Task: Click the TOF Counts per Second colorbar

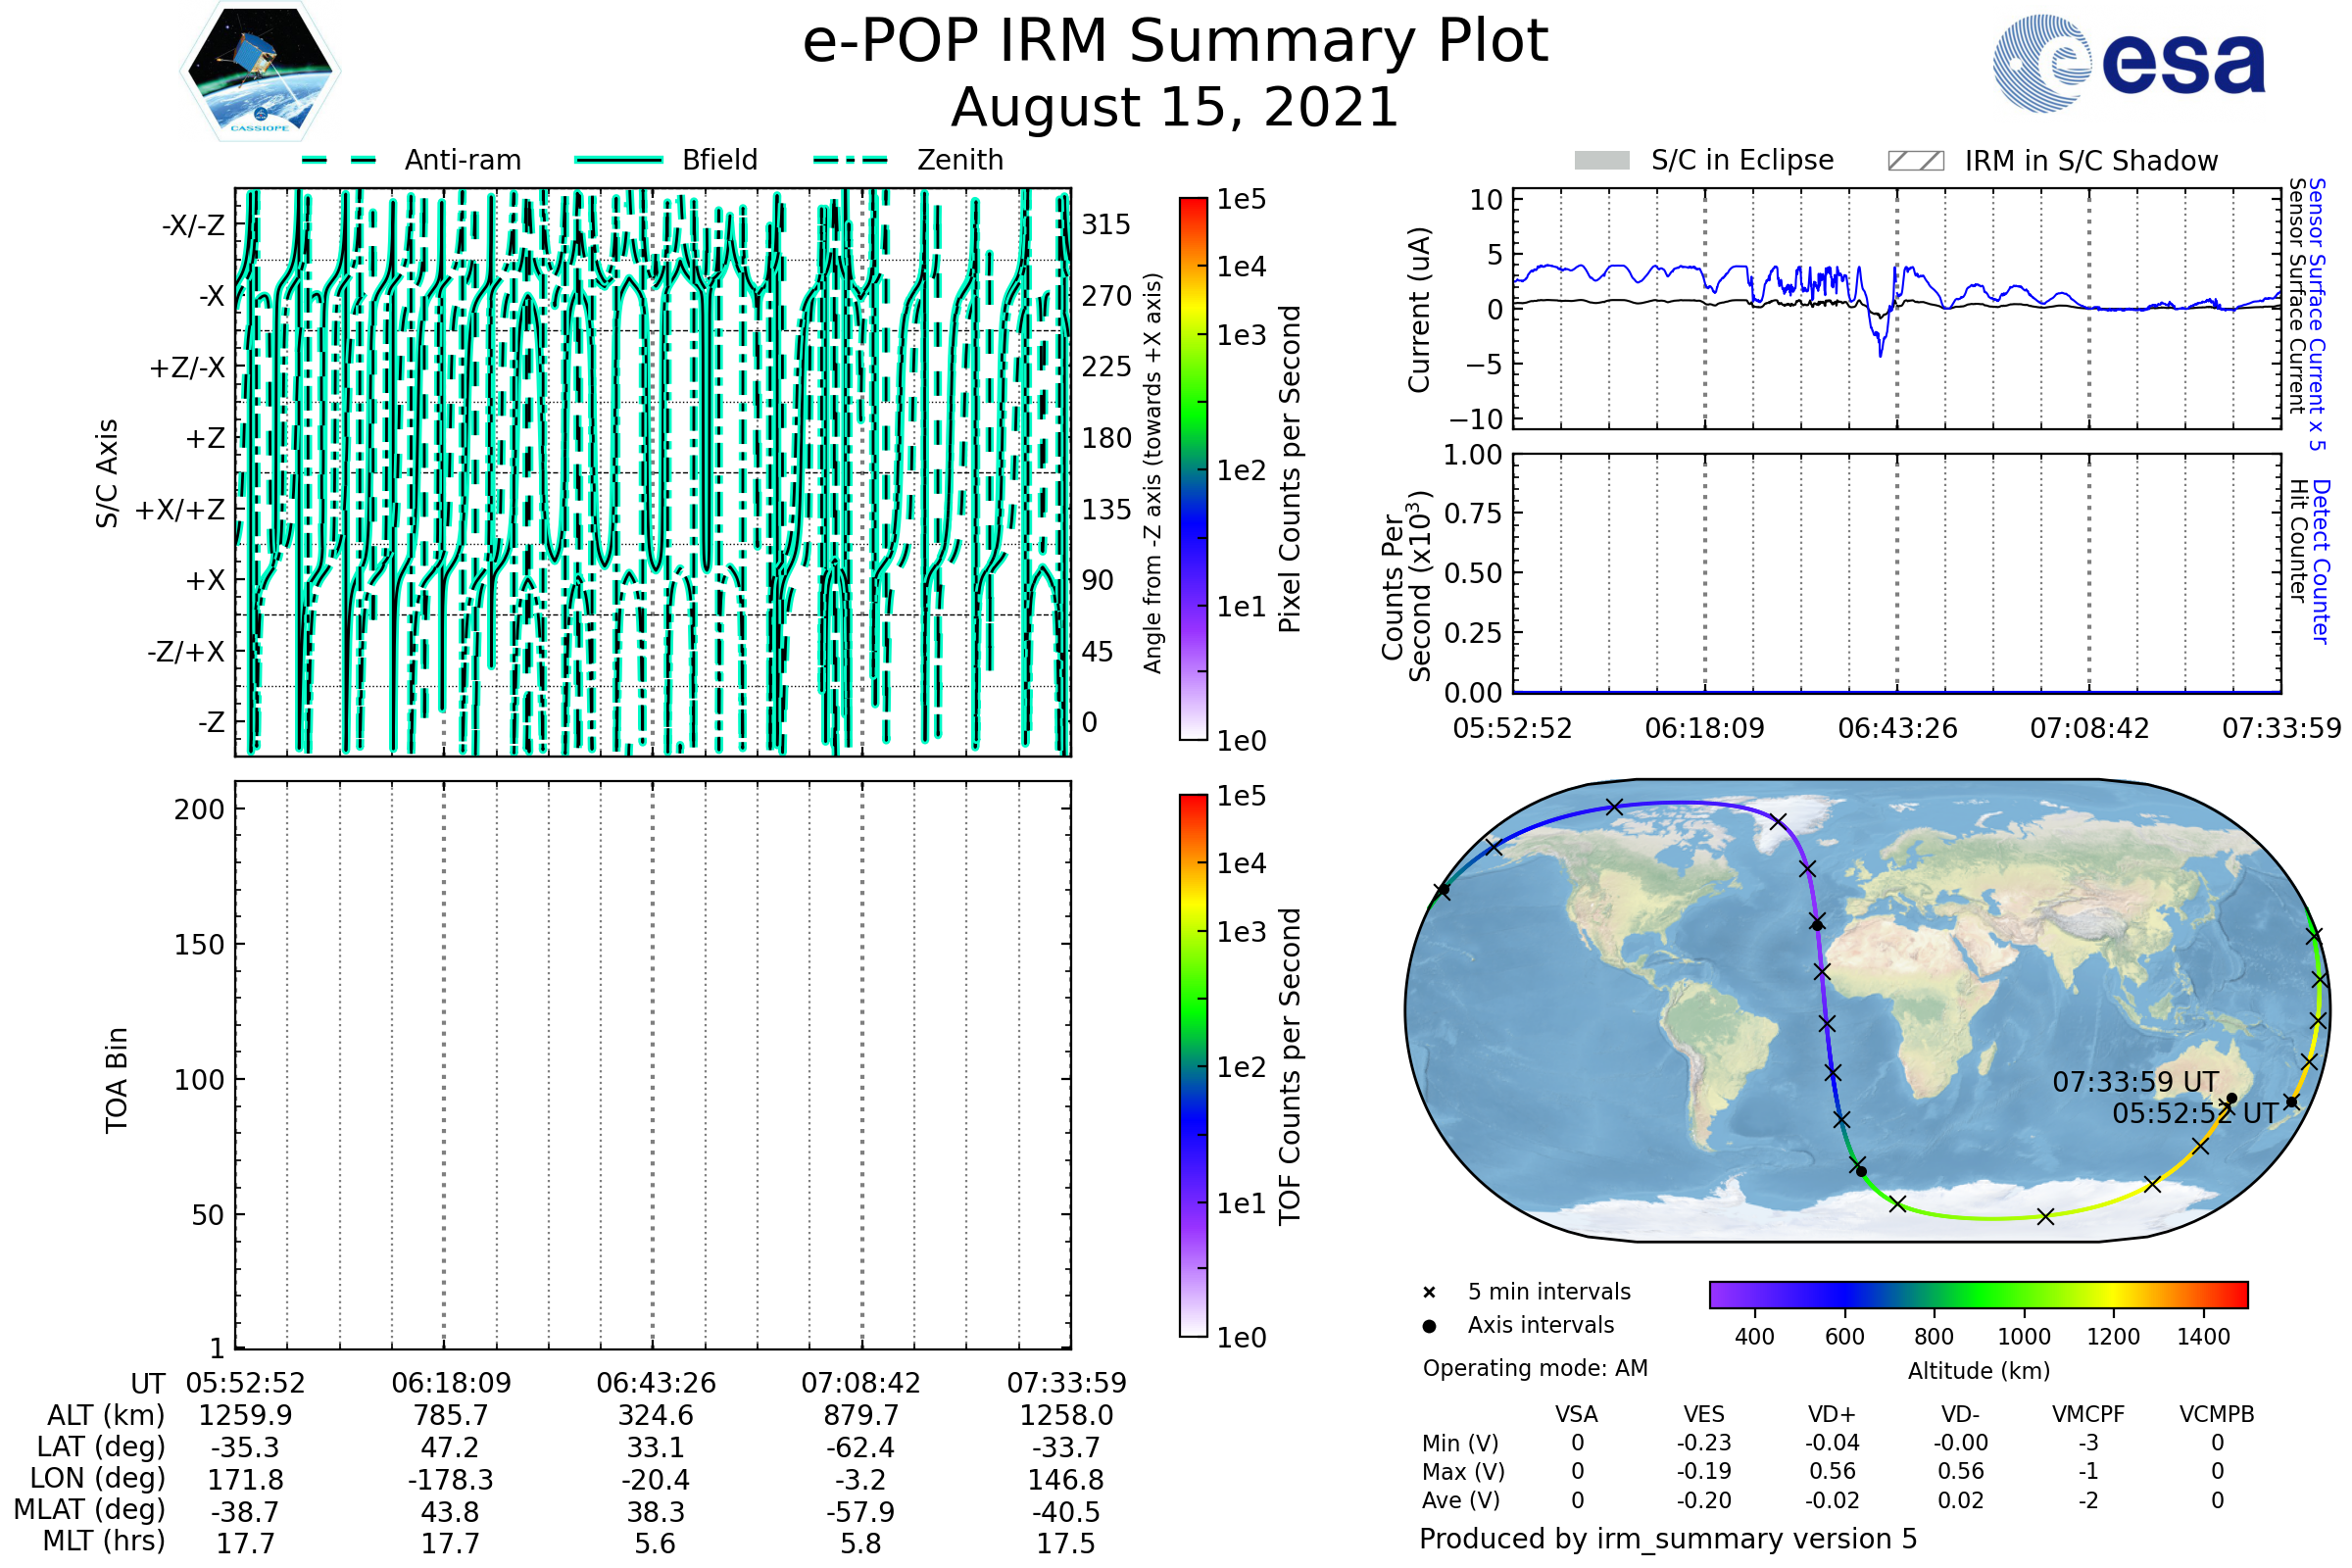Action: pos(1193,1065)
